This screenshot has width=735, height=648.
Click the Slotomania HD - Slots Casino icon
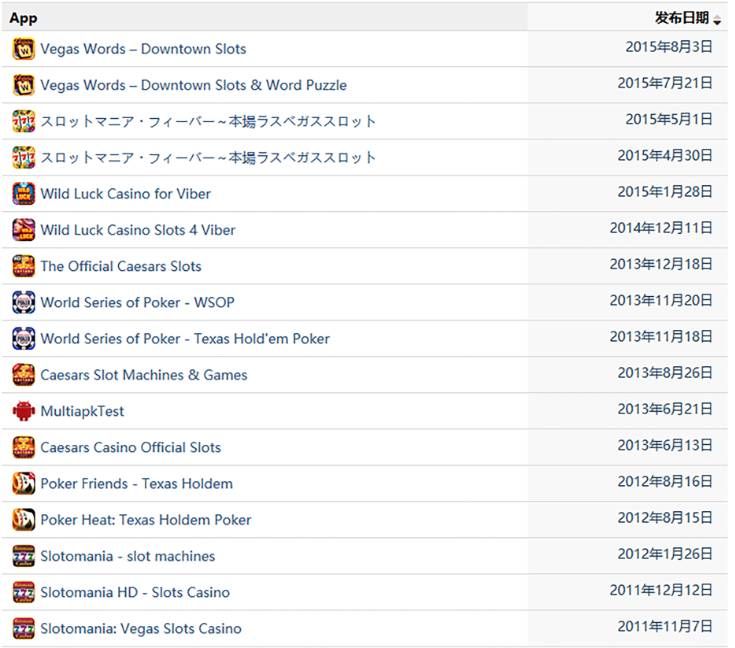[23, 592]
